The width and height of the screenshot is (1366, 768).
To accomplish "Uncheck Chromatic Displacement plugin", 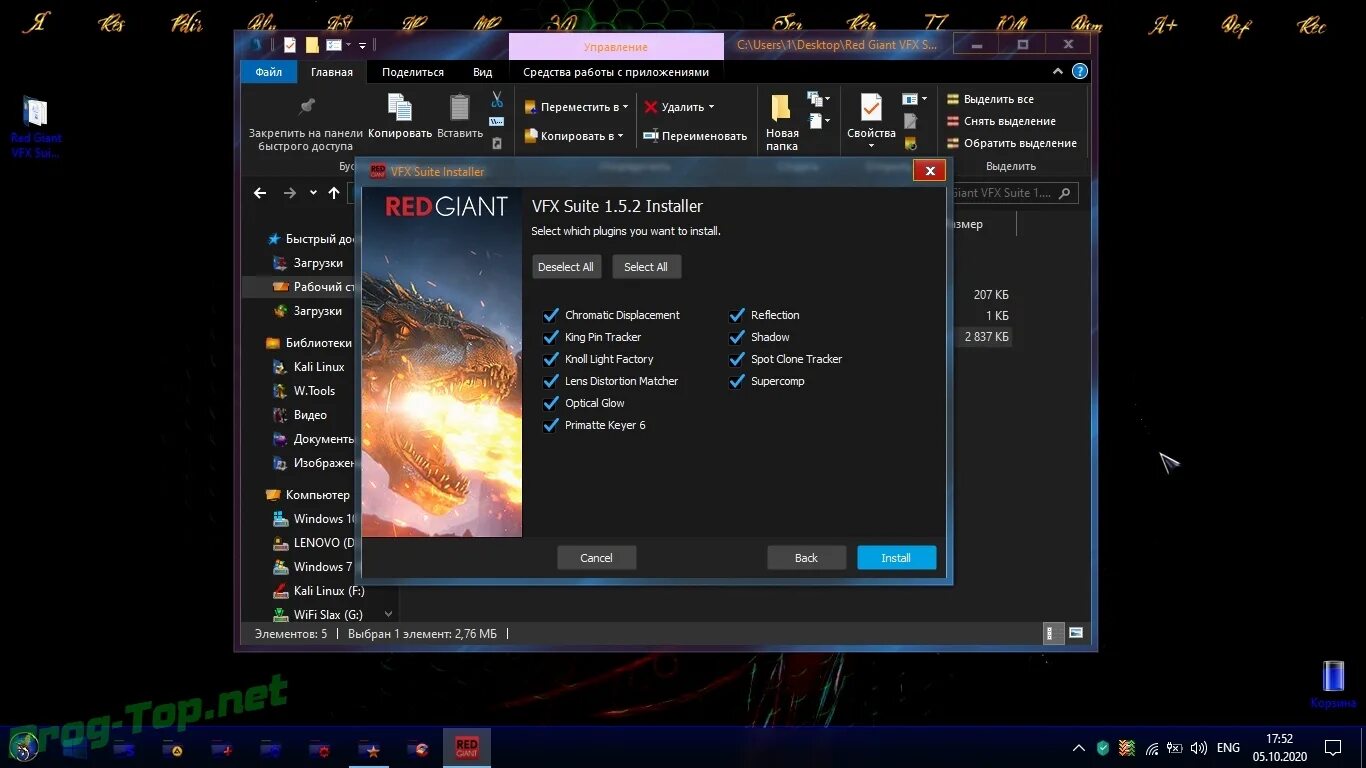I will (550, 315).
